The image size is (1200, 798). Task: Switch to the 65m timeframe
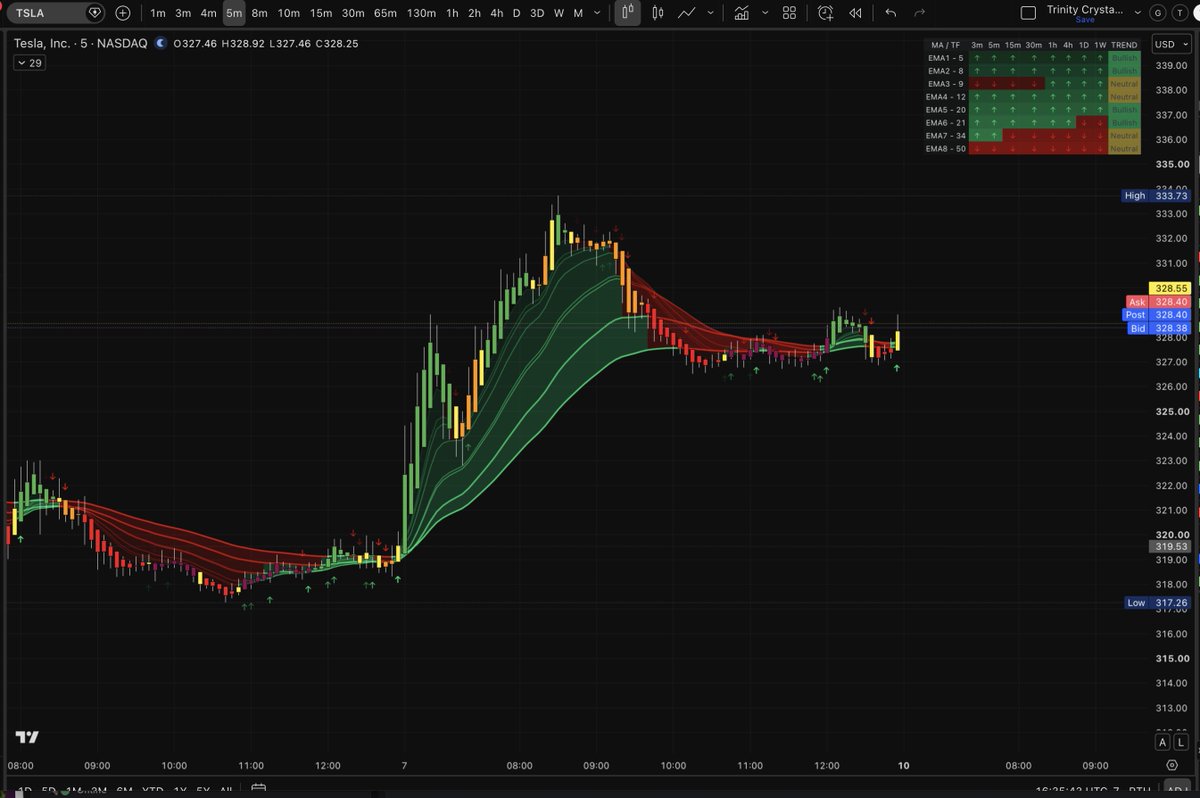point(385,13)
